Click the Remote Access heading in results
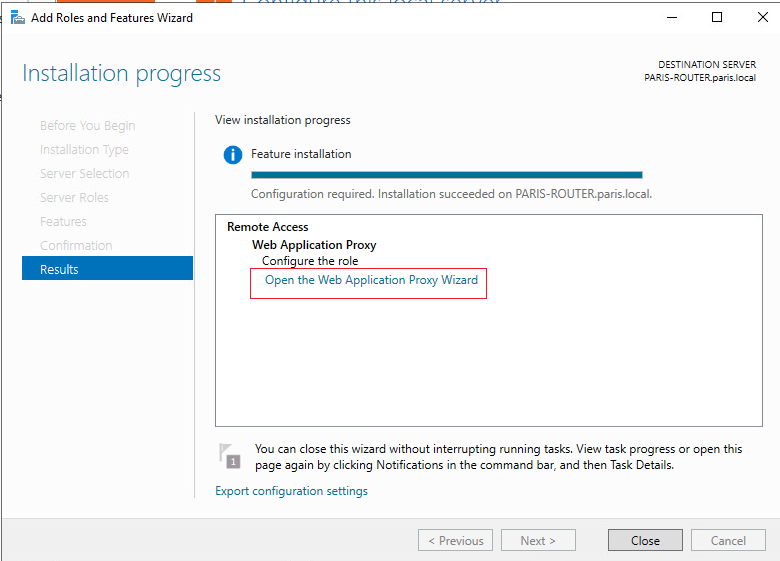The width and height of the screenshot is (780, 561). 268,227
